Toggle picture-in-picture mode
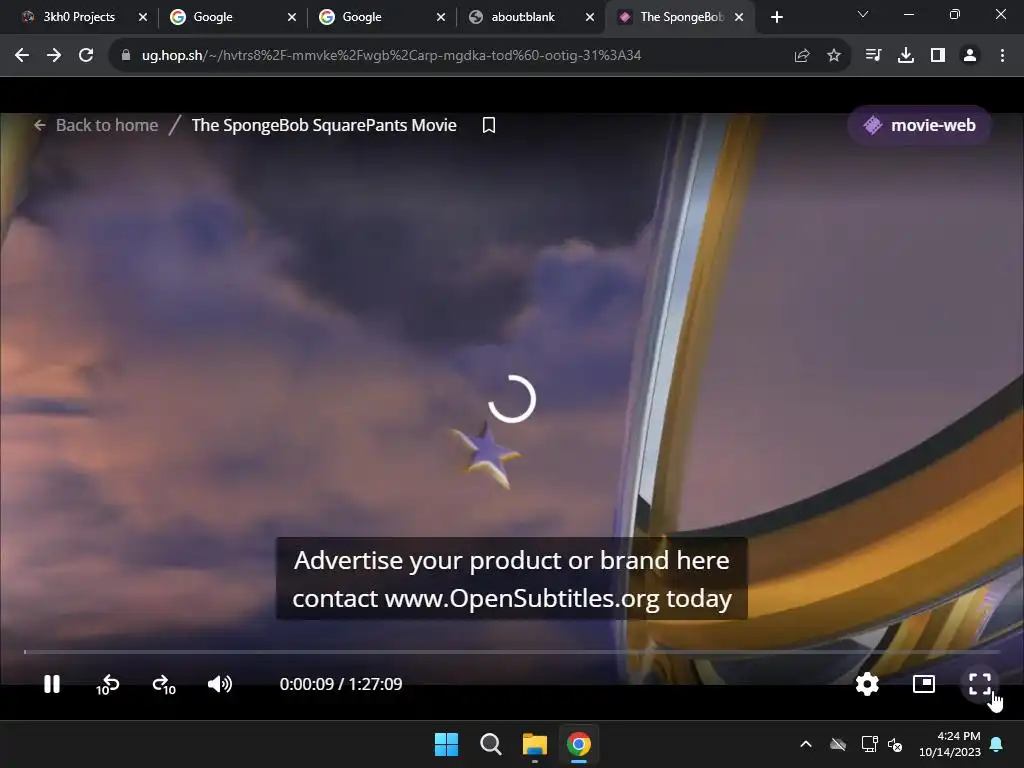 tap(923, 684)
